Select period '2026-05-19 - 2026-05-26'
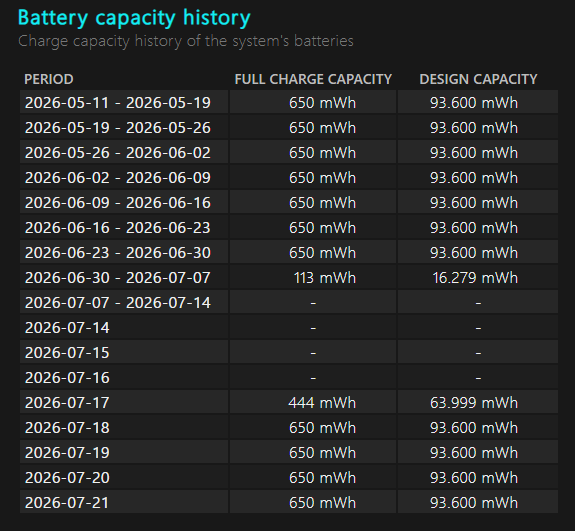The width and height of the screenshot is (575, 531). point(118,128)
